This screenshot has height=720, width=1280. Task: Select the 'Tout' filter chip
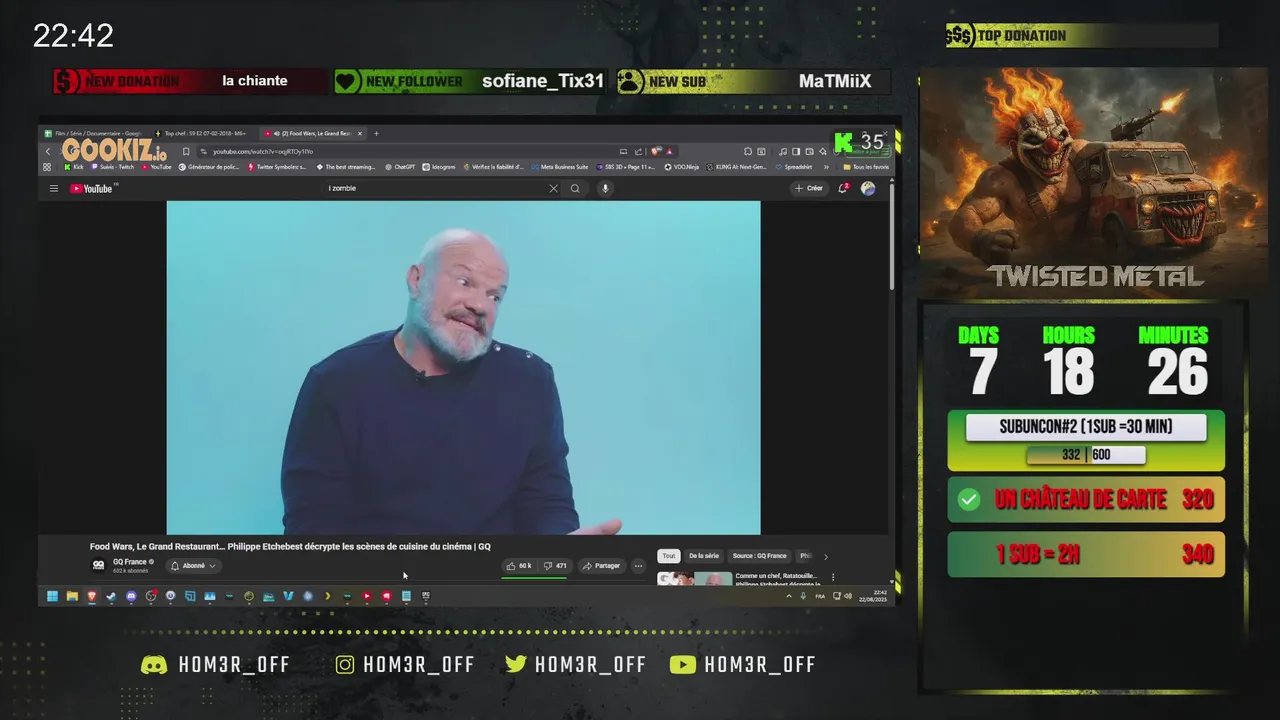tap(669, 556)
